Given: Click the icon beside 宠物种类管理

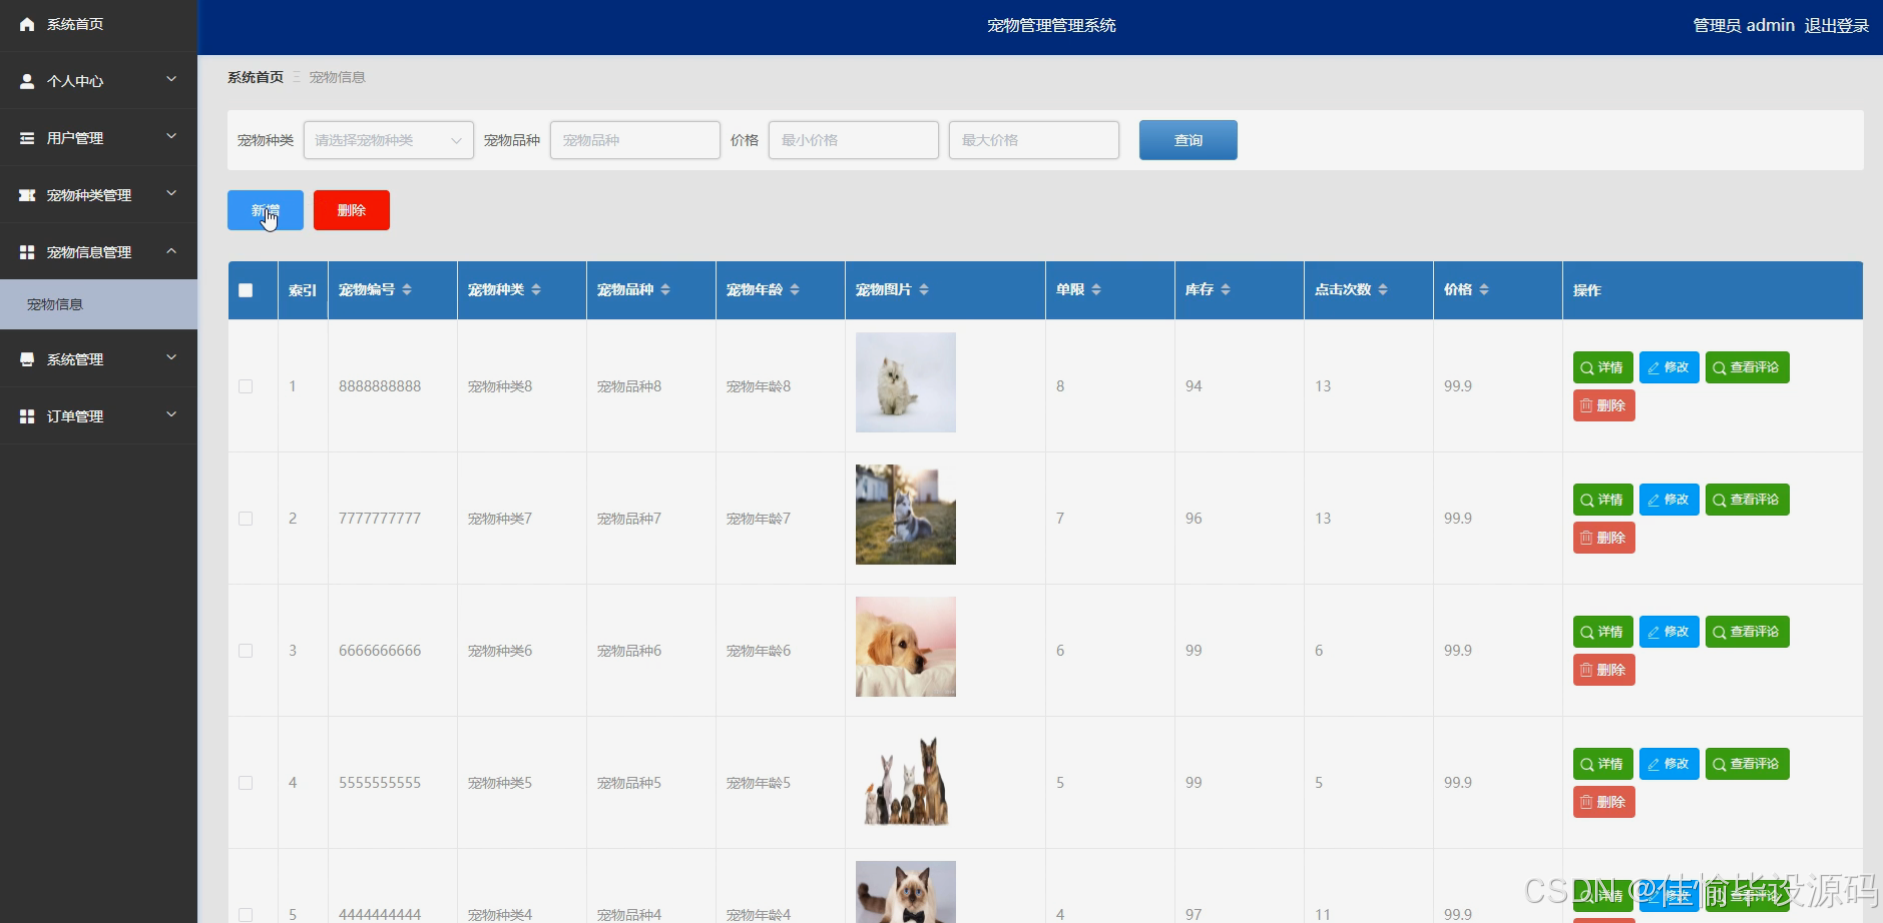Looking at the screenshot, I should 27,195.
